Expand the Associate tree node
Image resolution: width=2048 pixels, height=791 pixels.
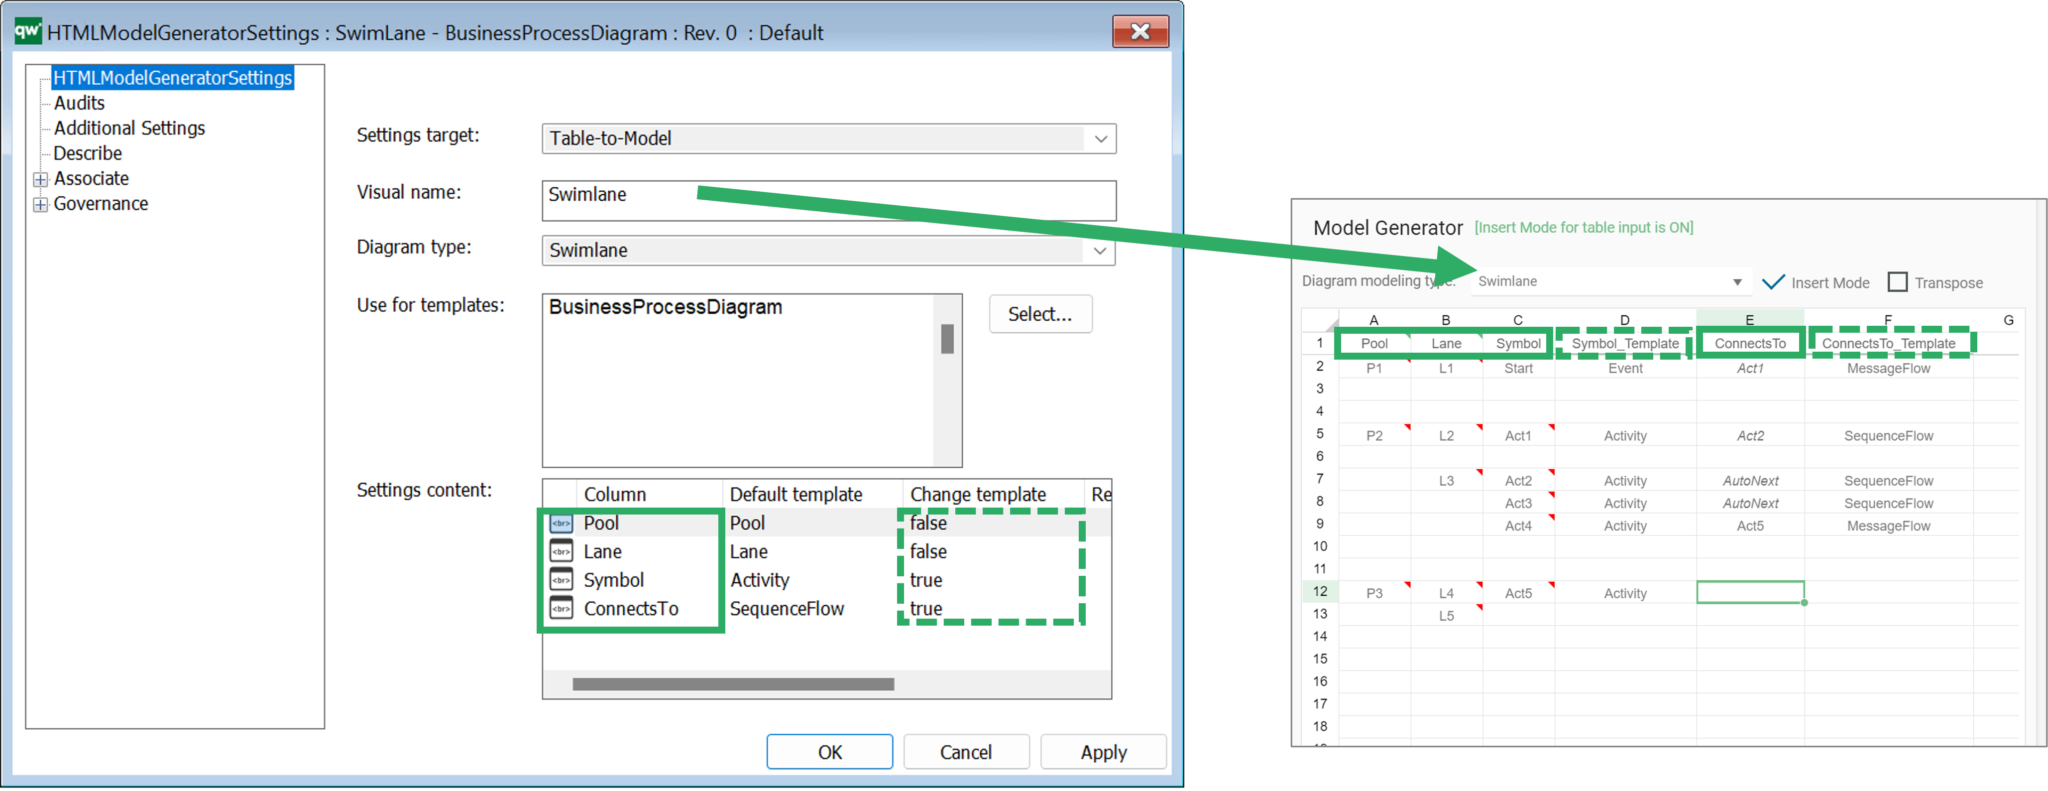[x=41, y=179]
